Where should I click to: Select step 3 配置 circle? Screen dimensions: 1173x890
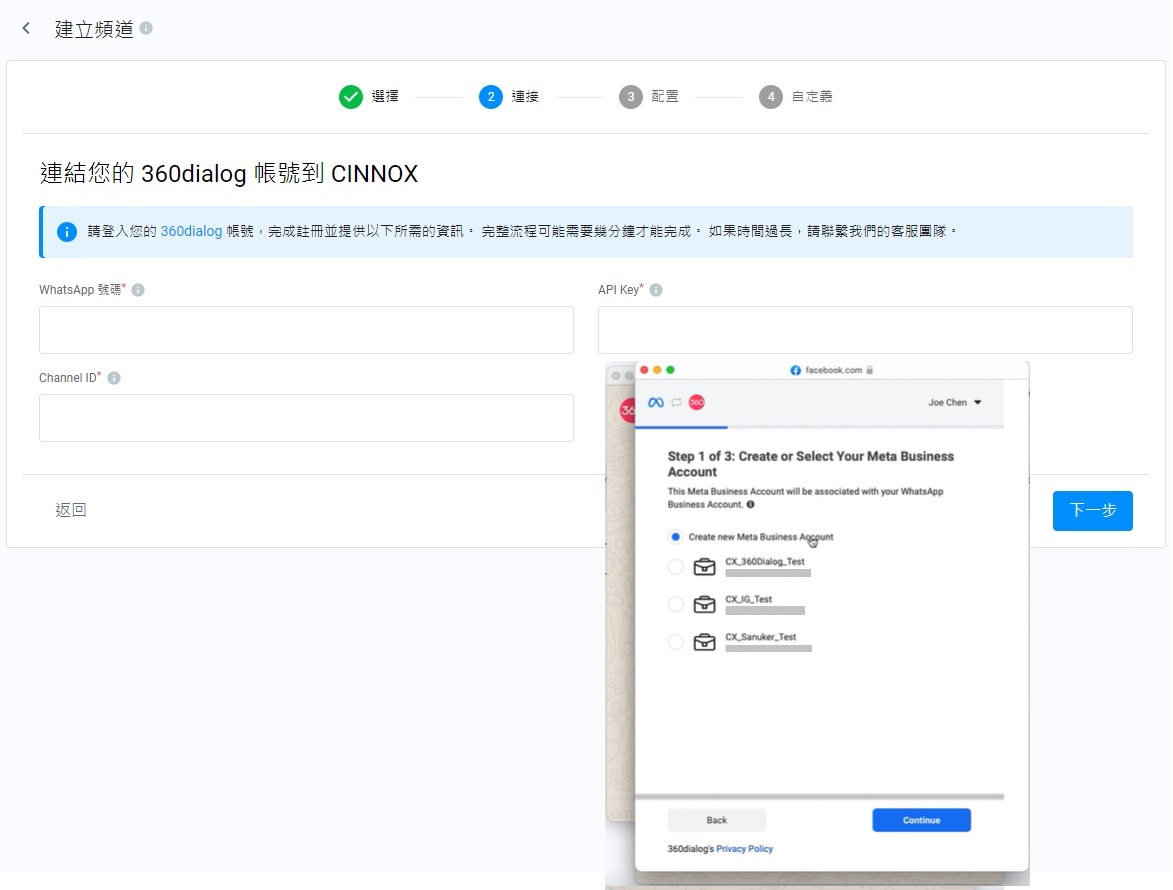[x=631, y=96]
